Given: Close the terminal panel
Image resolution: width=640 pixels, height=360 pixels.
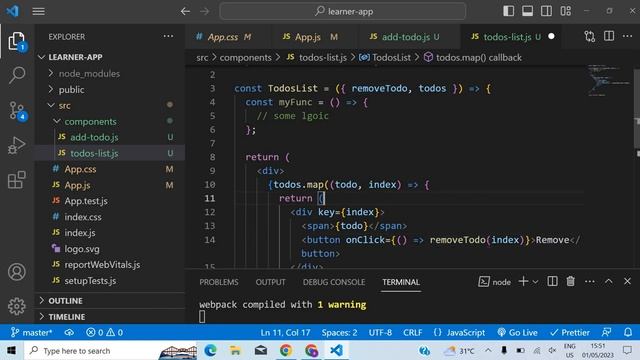Looking at the screenshot, I should 627,281.
